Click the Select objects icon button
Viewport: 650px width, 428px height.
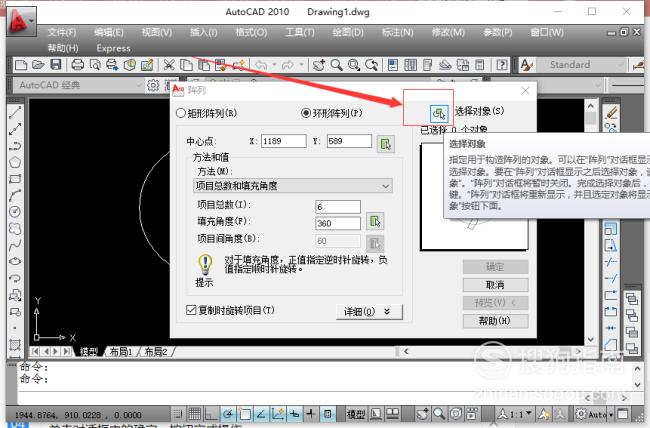coord(439,113)
